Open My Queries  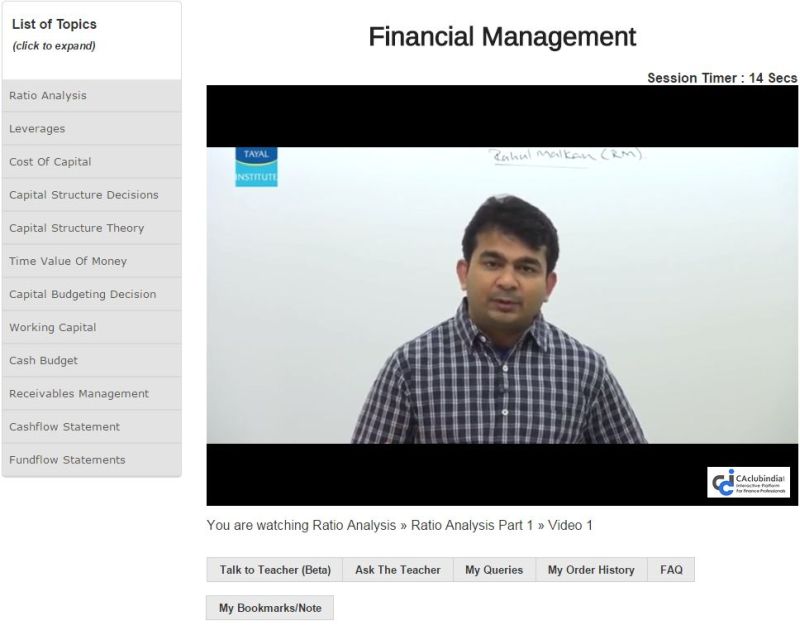coord(494,570)
